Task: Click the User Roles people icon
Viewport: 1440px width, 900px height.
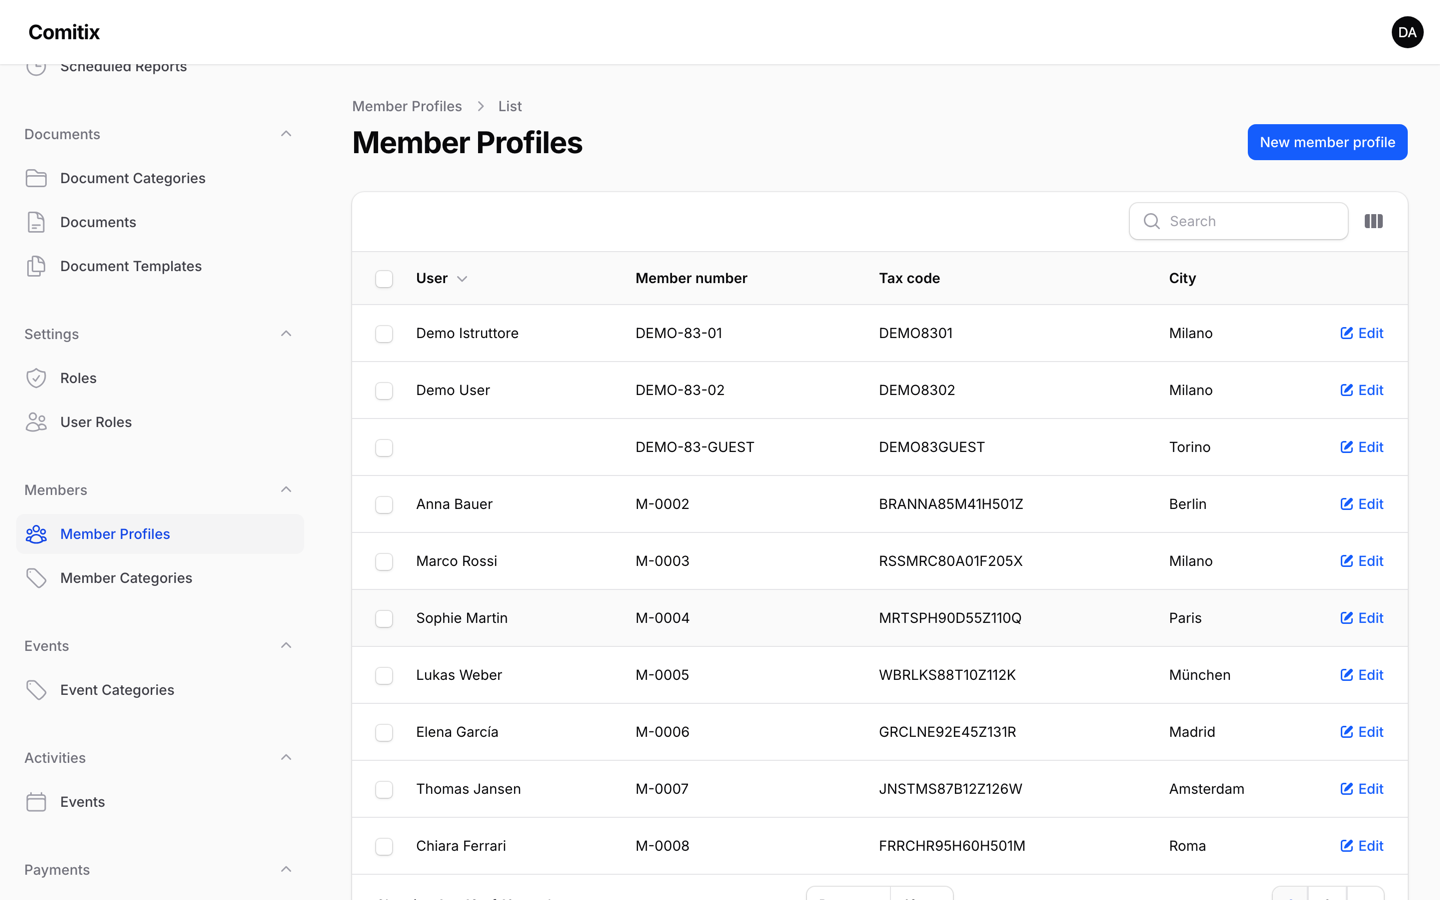Action: [x=36, y=422]
